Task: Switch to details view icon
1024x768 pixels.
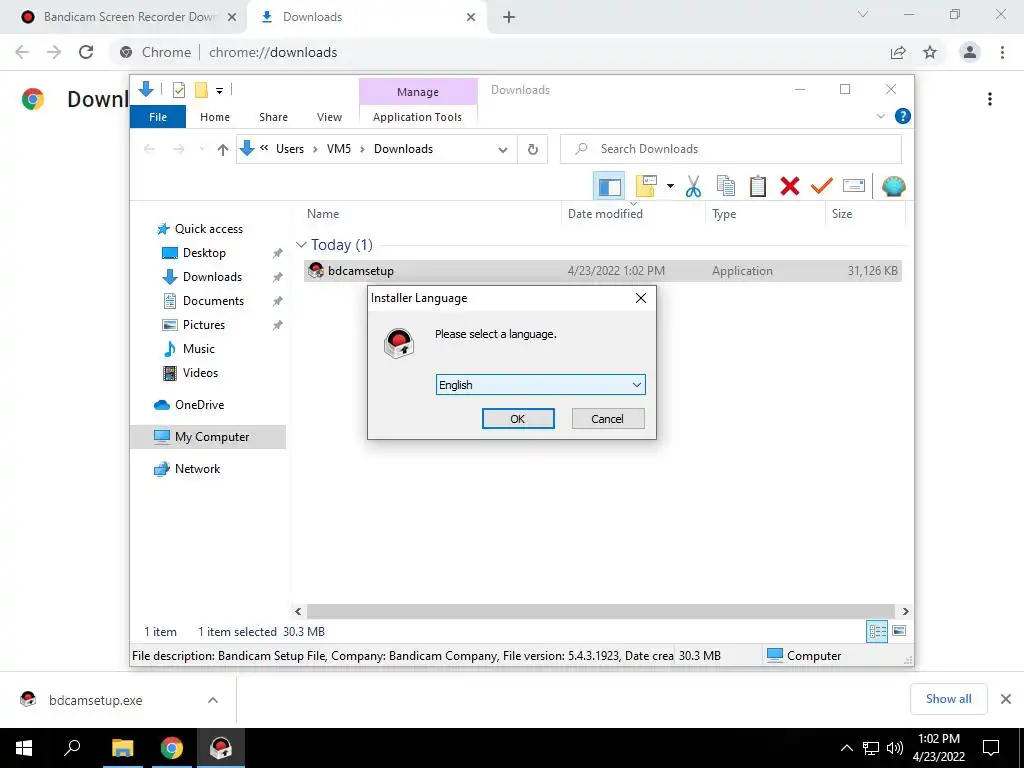Action: 877,631
